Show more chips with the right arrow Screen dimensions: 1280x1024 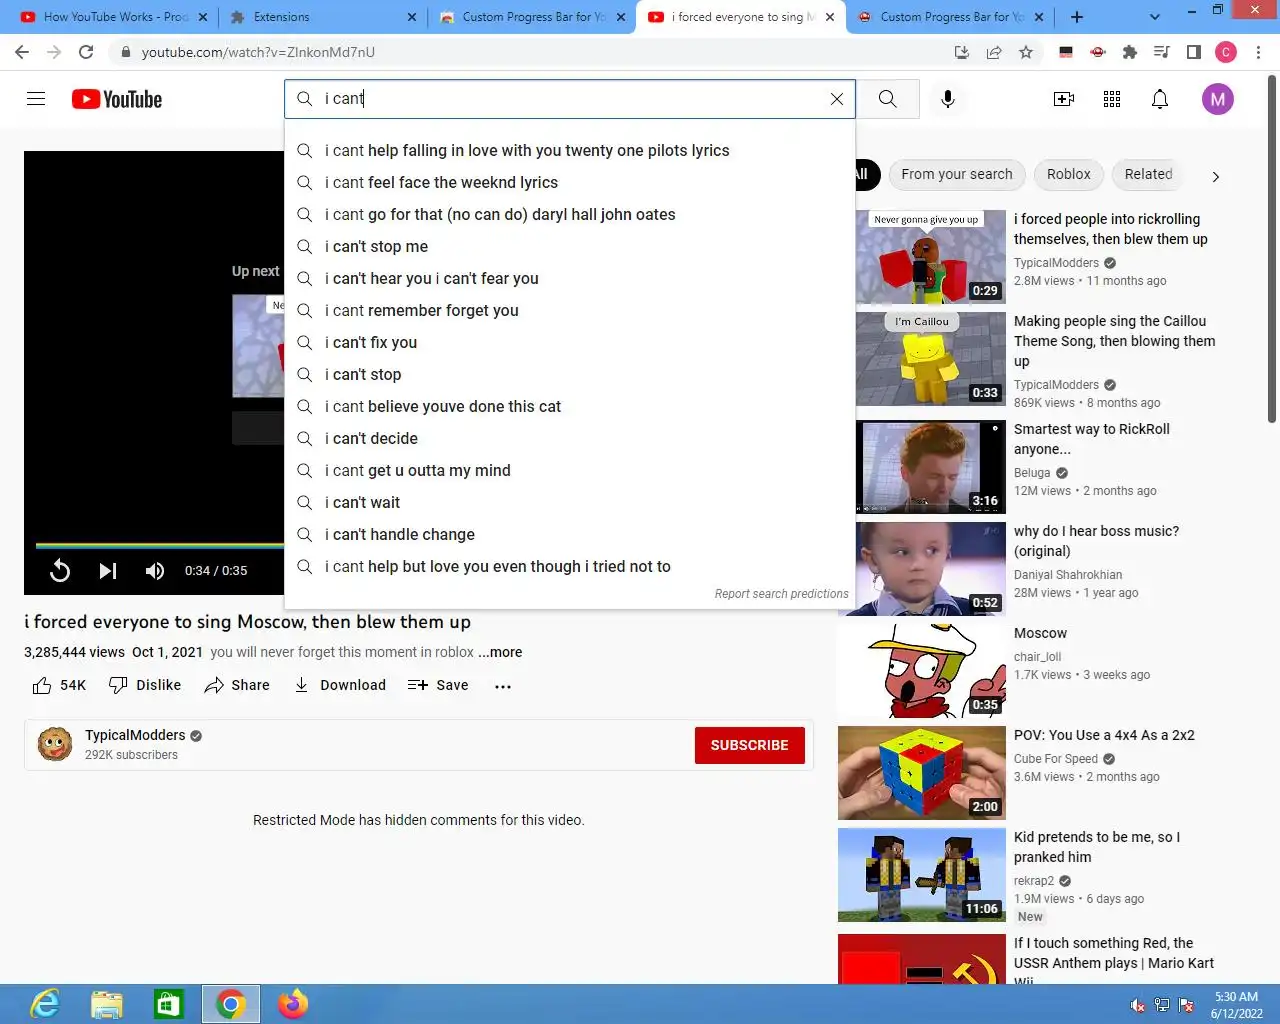pyautogui.click(x=1216, y=177)
